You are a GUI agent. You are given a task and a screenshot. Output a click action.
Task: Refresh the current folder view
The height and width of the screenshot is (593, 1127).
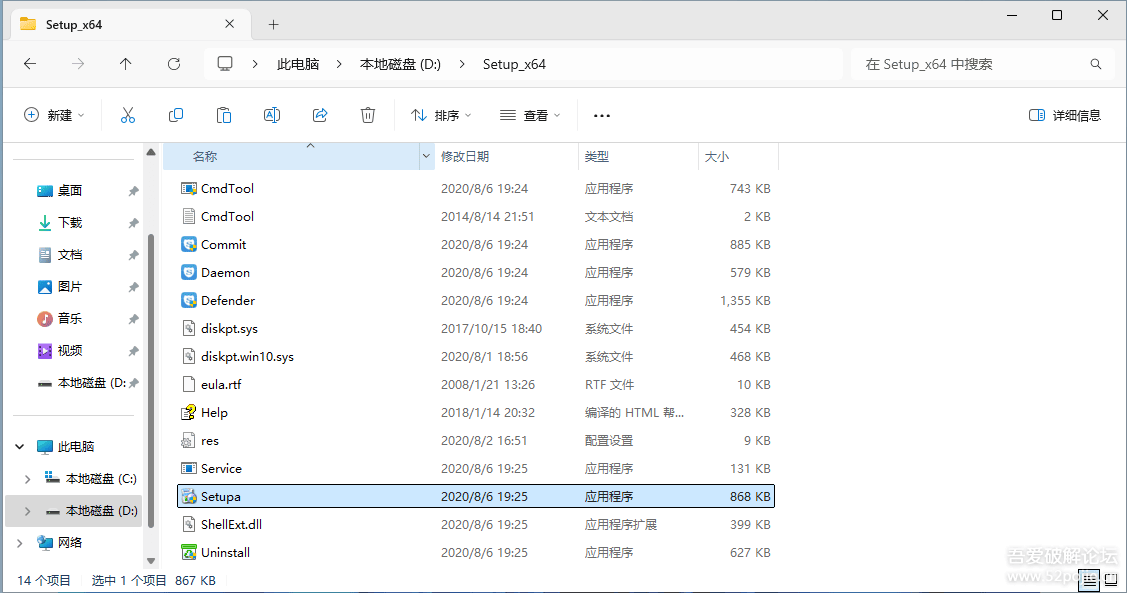174,64
